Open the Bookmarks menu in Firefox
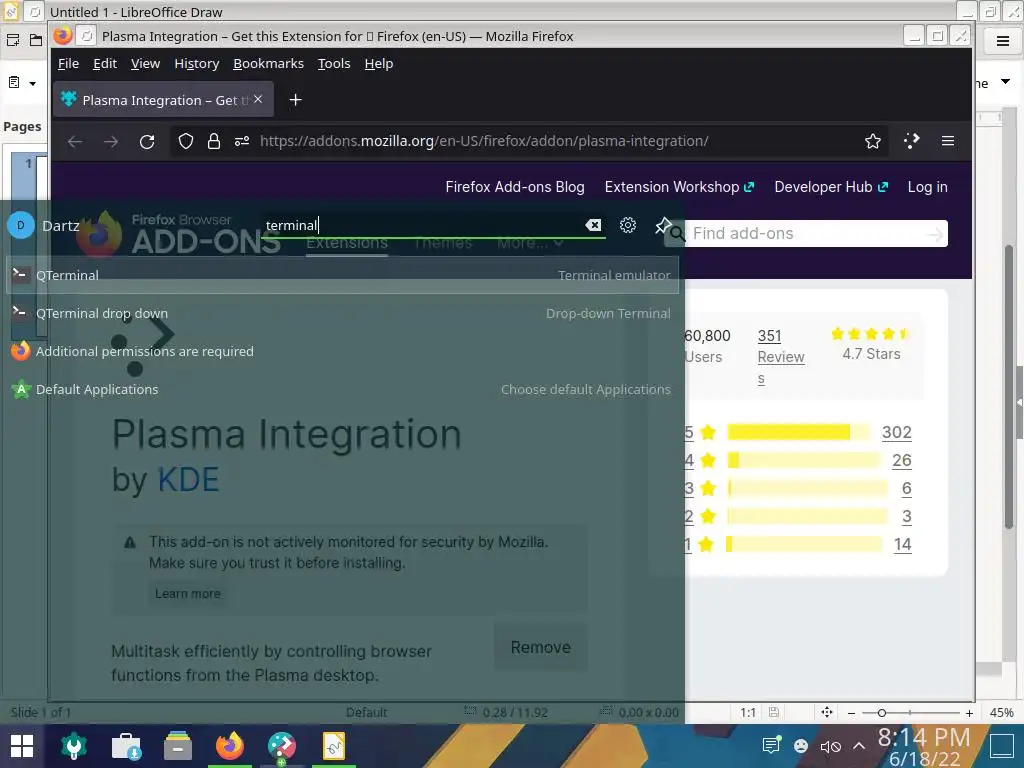 pos(268,63)
